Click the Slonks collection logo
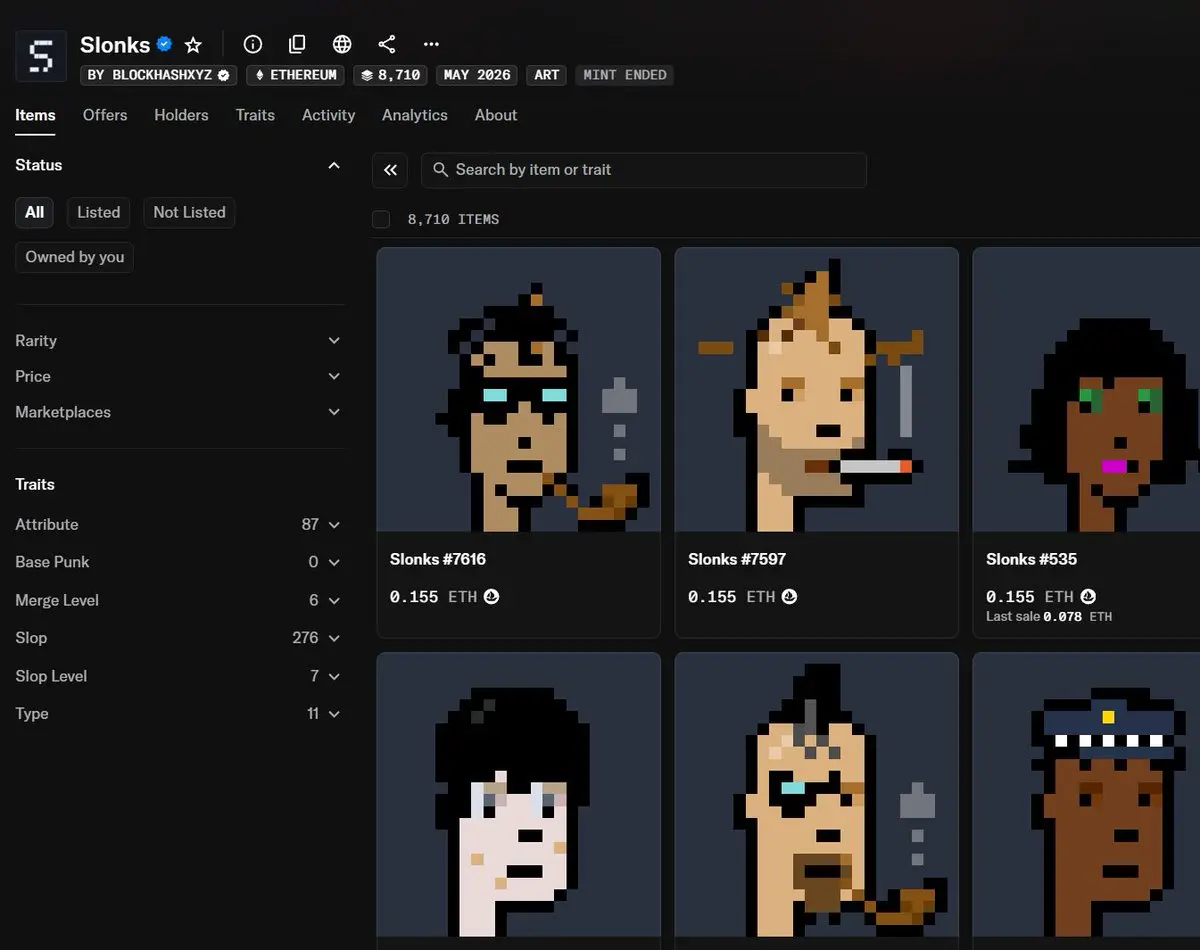Image resolution: width=1200 pixels, height=950 pixels. coord(41,56)
